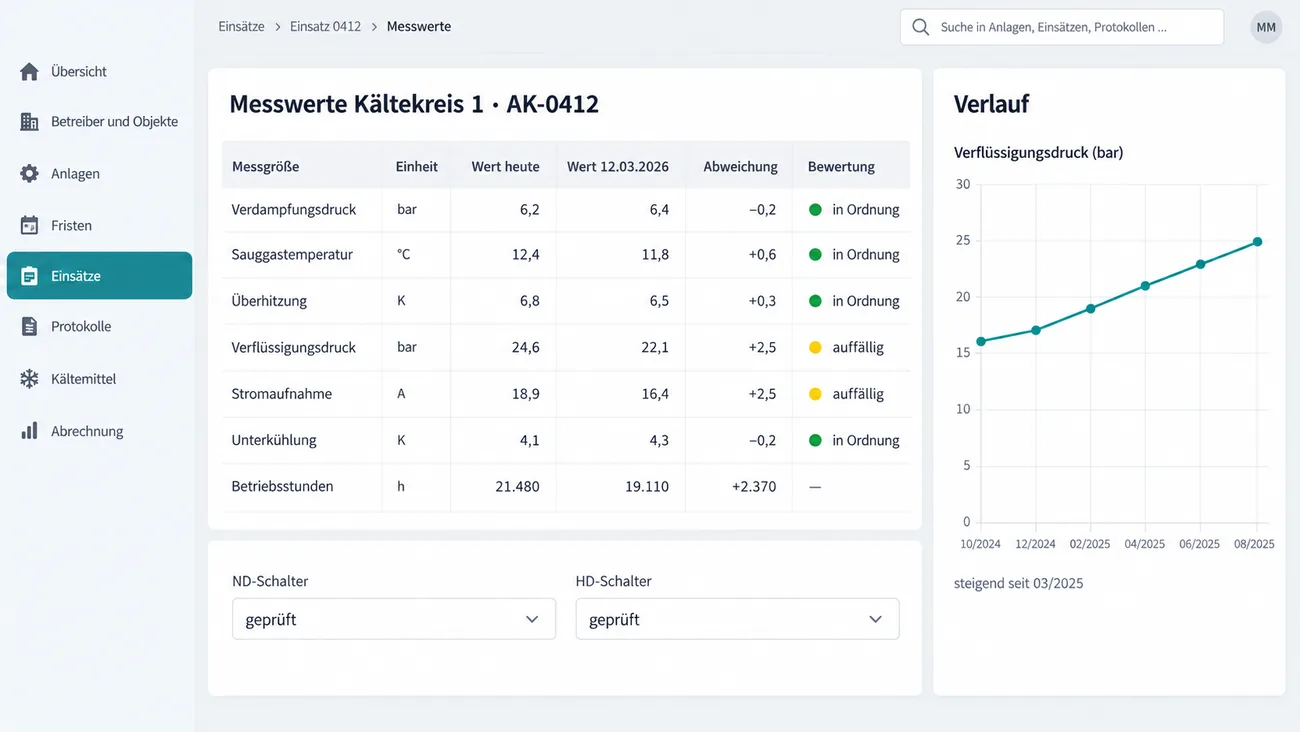1300x732 pixels.
Task: Select the Sauggastemperatur row label
Action: pos(292,255)
